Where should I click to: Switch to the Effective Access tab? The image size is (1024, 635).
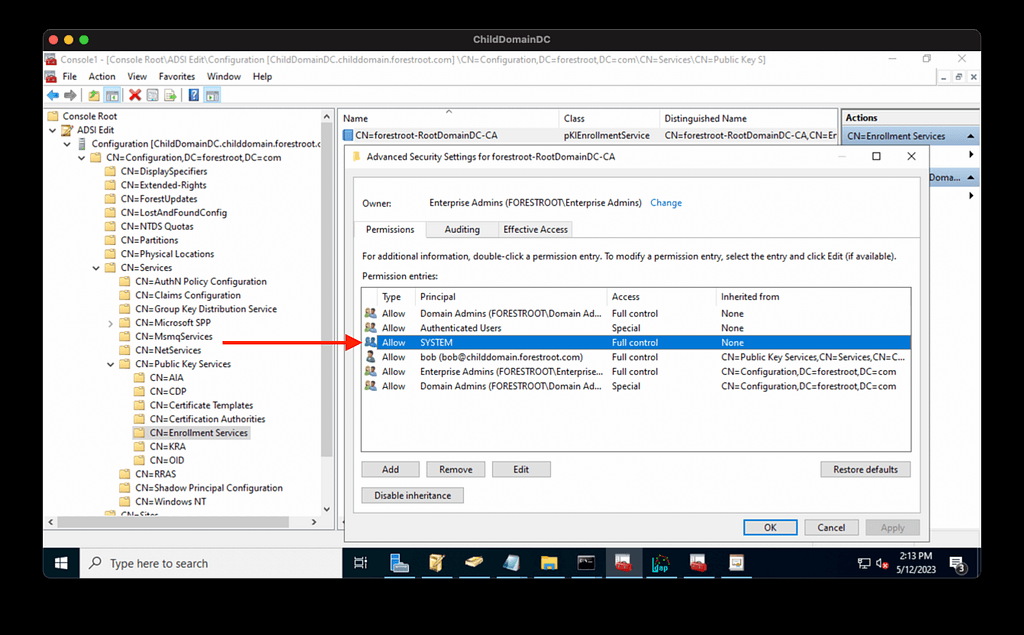tap(535, 229)
